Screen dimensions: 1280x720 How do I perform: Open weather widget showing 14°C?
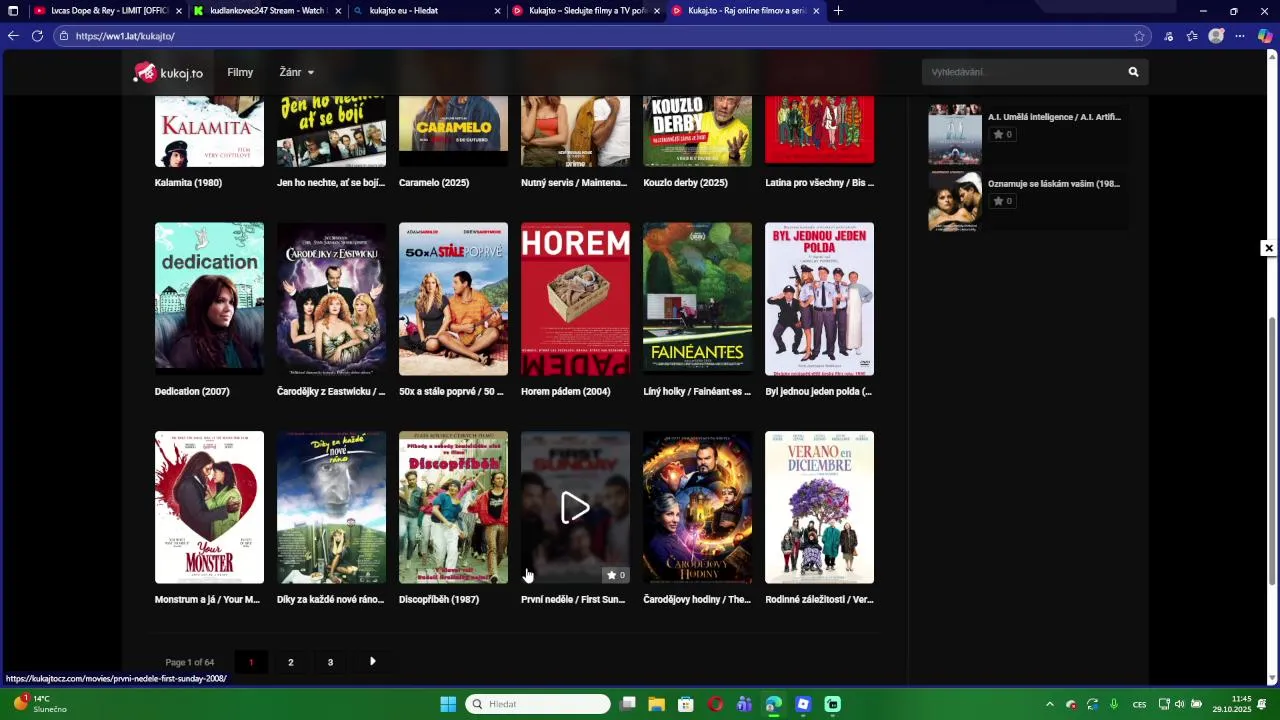tap(40, 704)
